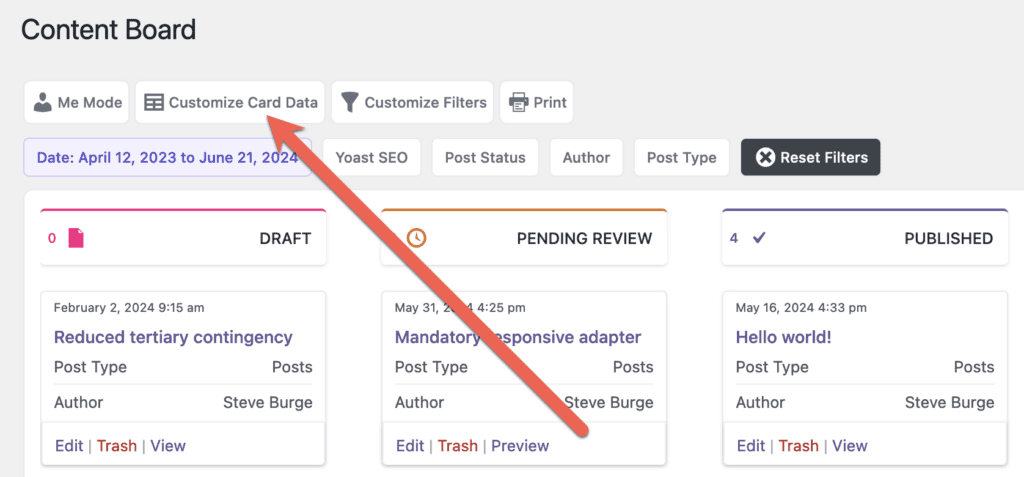
Task: Trash the Hello world! post
Action: pyautogui.click(x=798, y=445)
